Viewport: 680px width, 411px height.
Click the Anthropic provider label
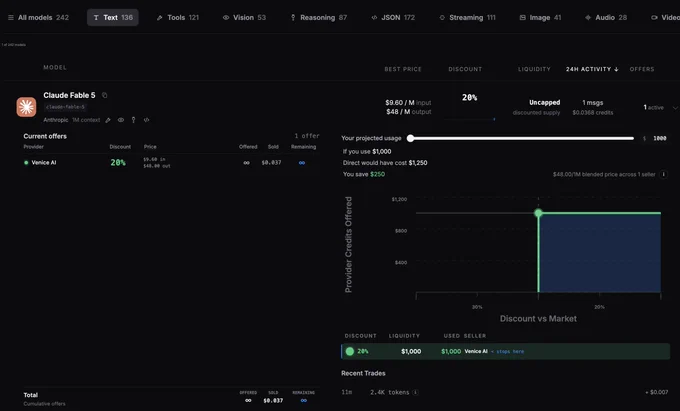pos(56,120)
